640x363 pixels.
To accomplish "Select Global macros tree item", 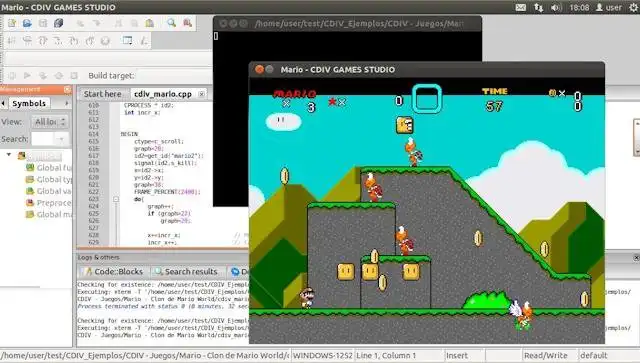I will click(x=49, y=214).
